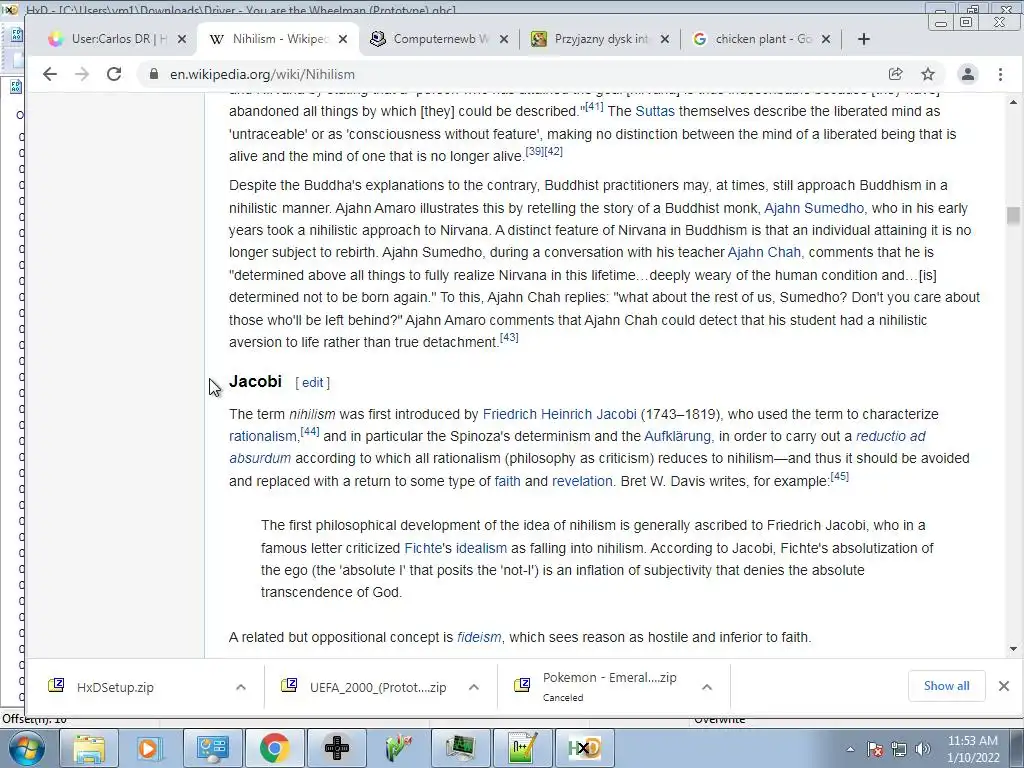Open the rationalism link
Screen dimensions: 1024x768
[263, 436]
